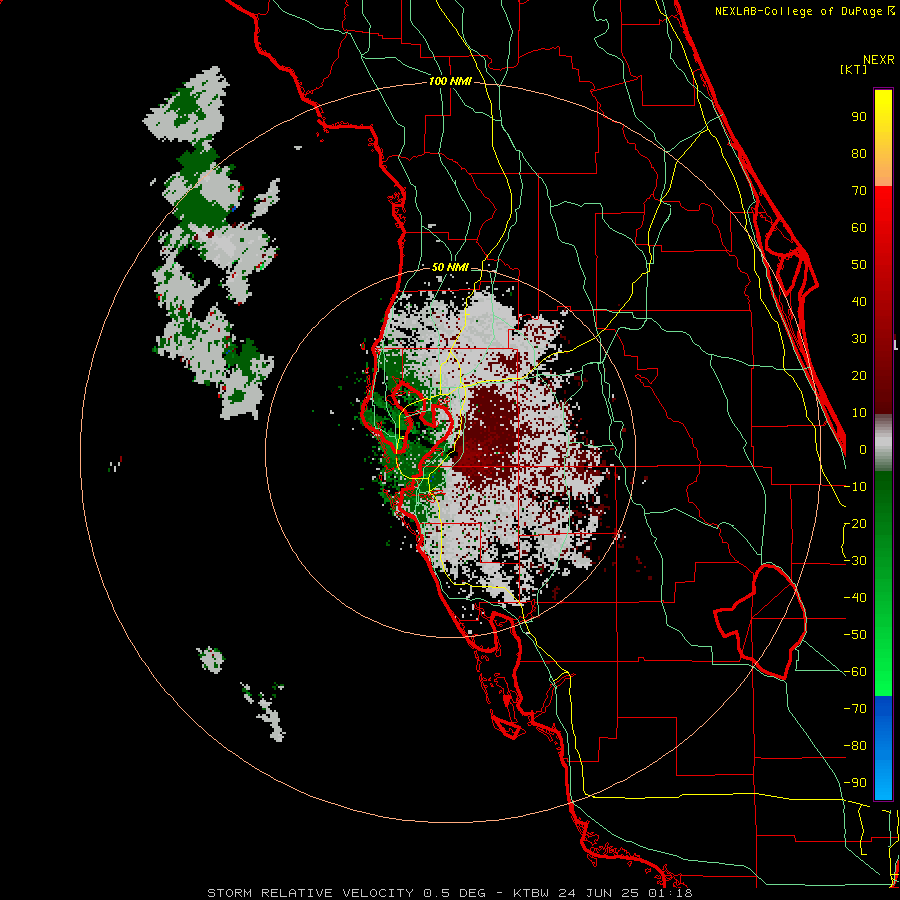Click the positive 70 knot scale label
900x900 pixels.
[x=859, y=191]
